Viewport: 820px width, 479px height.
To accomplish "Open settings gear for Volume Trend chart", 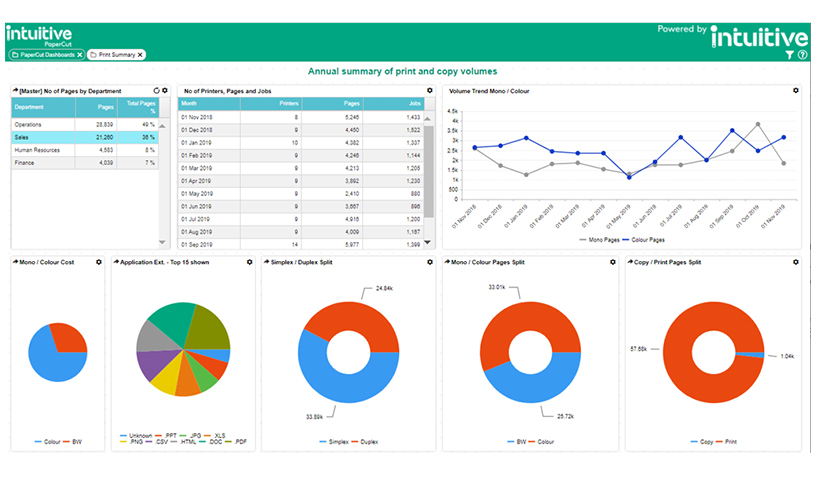I will coord(796,90).
